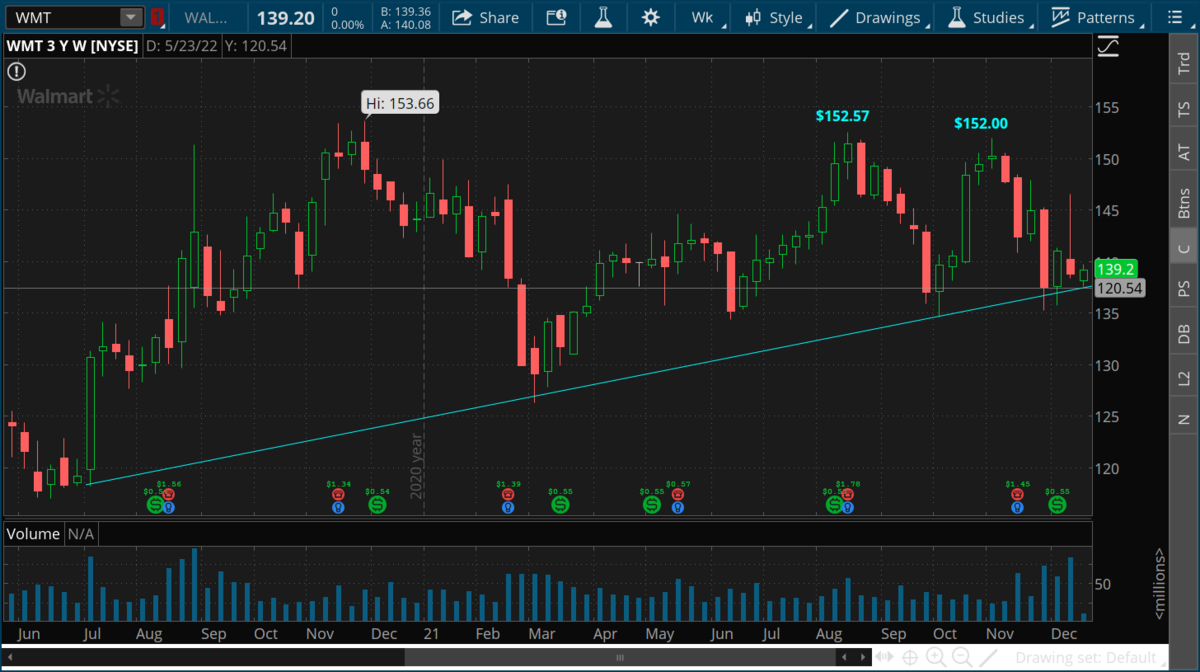
Task: Open the Wk timeframe selector
Action: click(703, 17)
